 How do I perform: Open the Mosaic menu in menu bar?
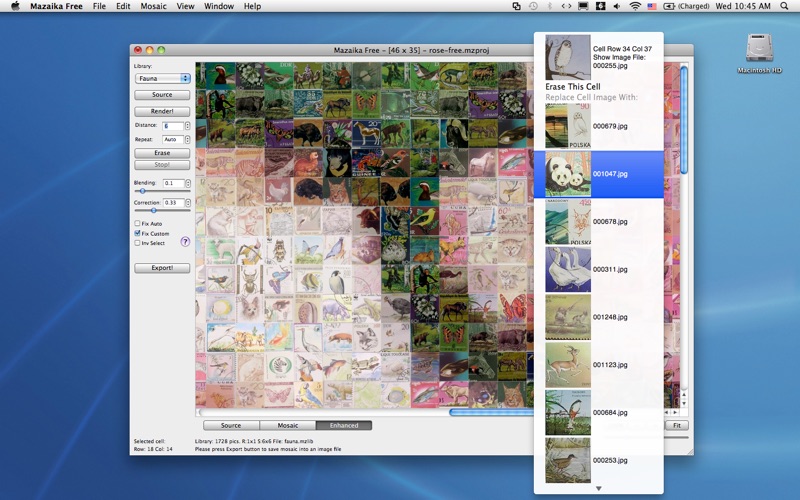pos(153,6)
